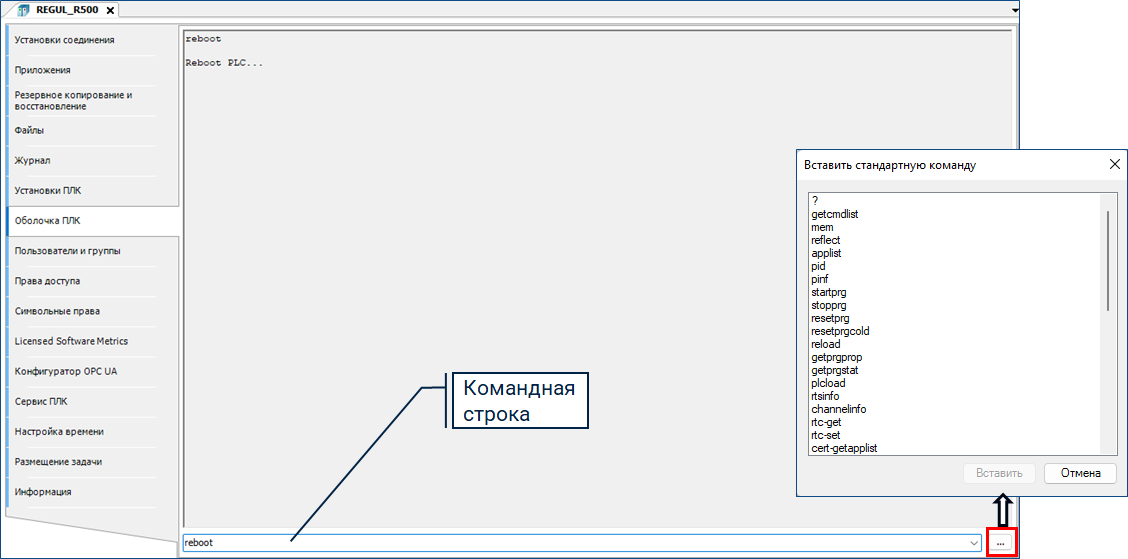Expand the command line history dropdown
This screenshot has width=1128, height=559.
974,543
